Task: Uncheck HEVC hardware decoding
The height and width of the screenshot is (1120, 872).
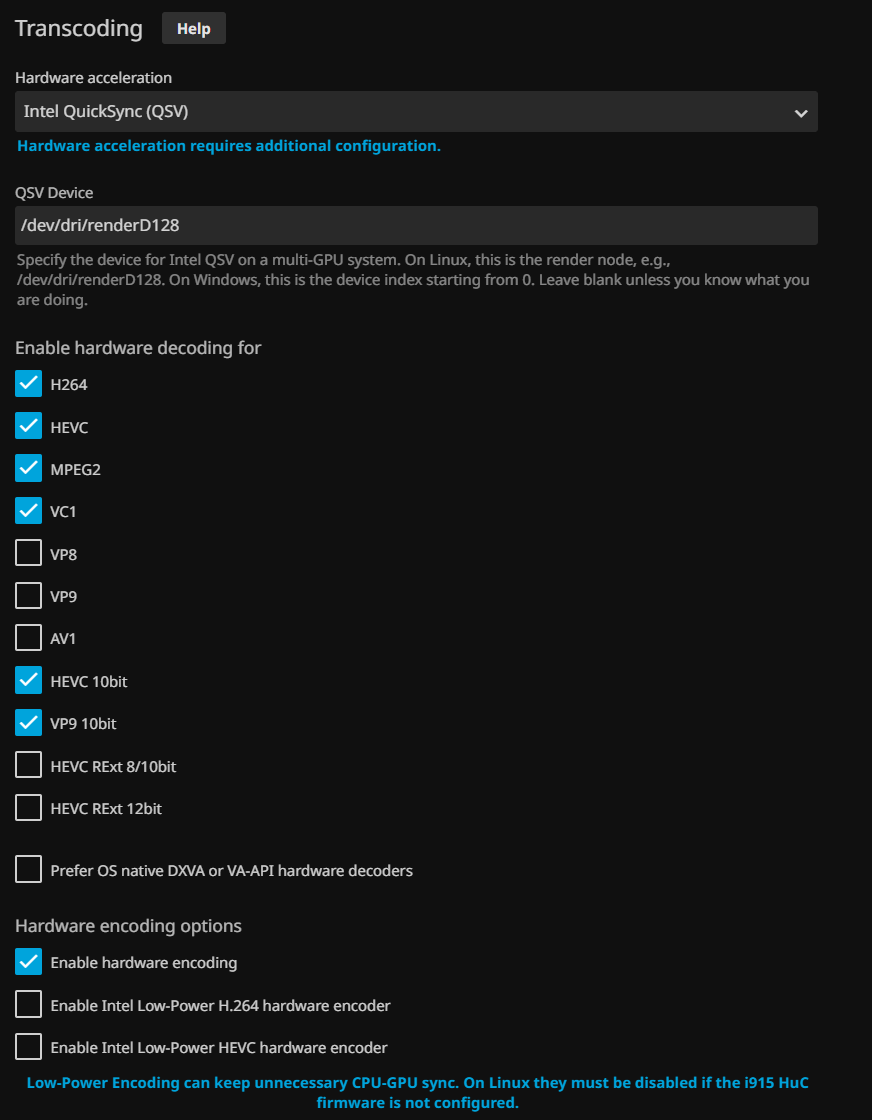Action: [x=29, y=427]
